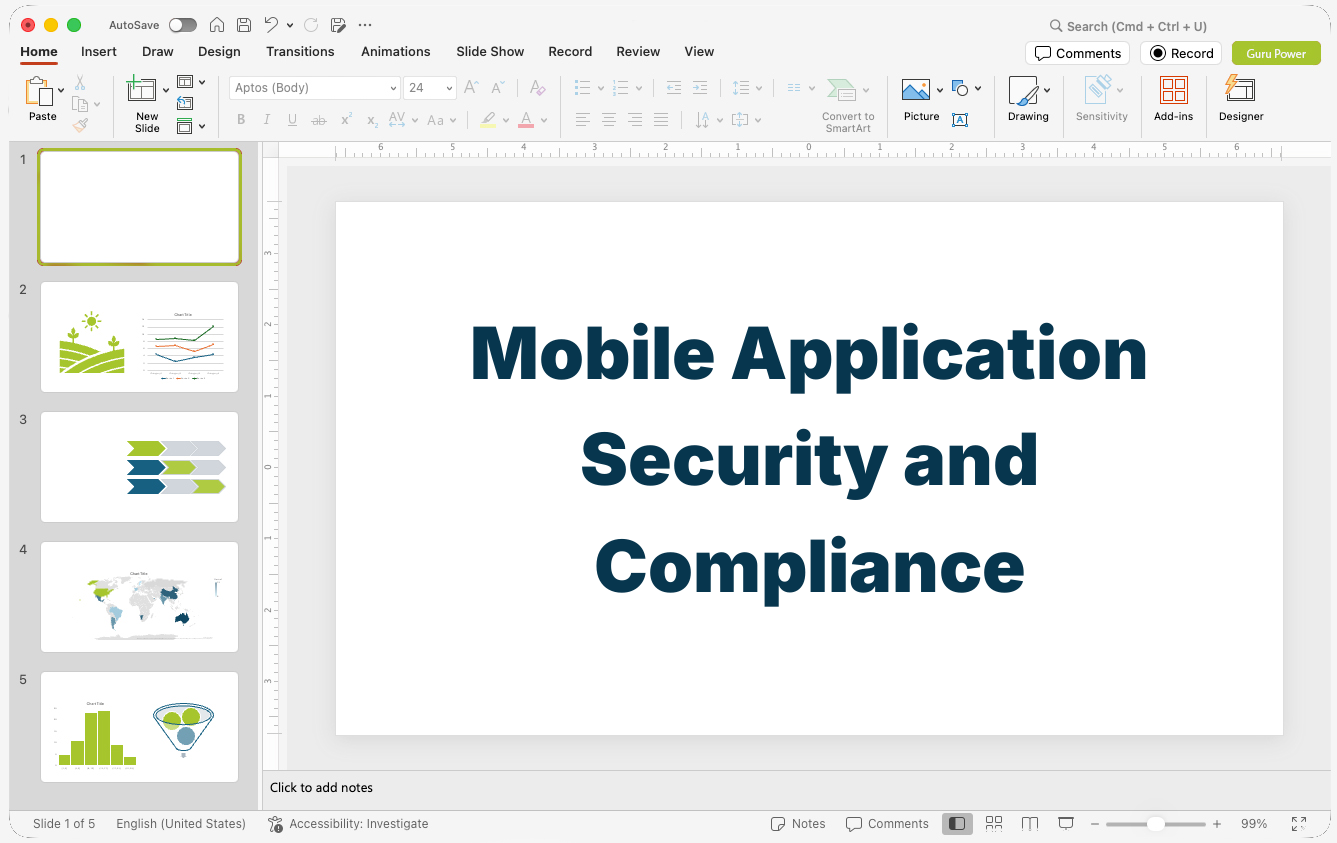Viewport: 1337px width, 843px height.
Task: Open the Home icon in the title bar
Action: pos(217,25)
